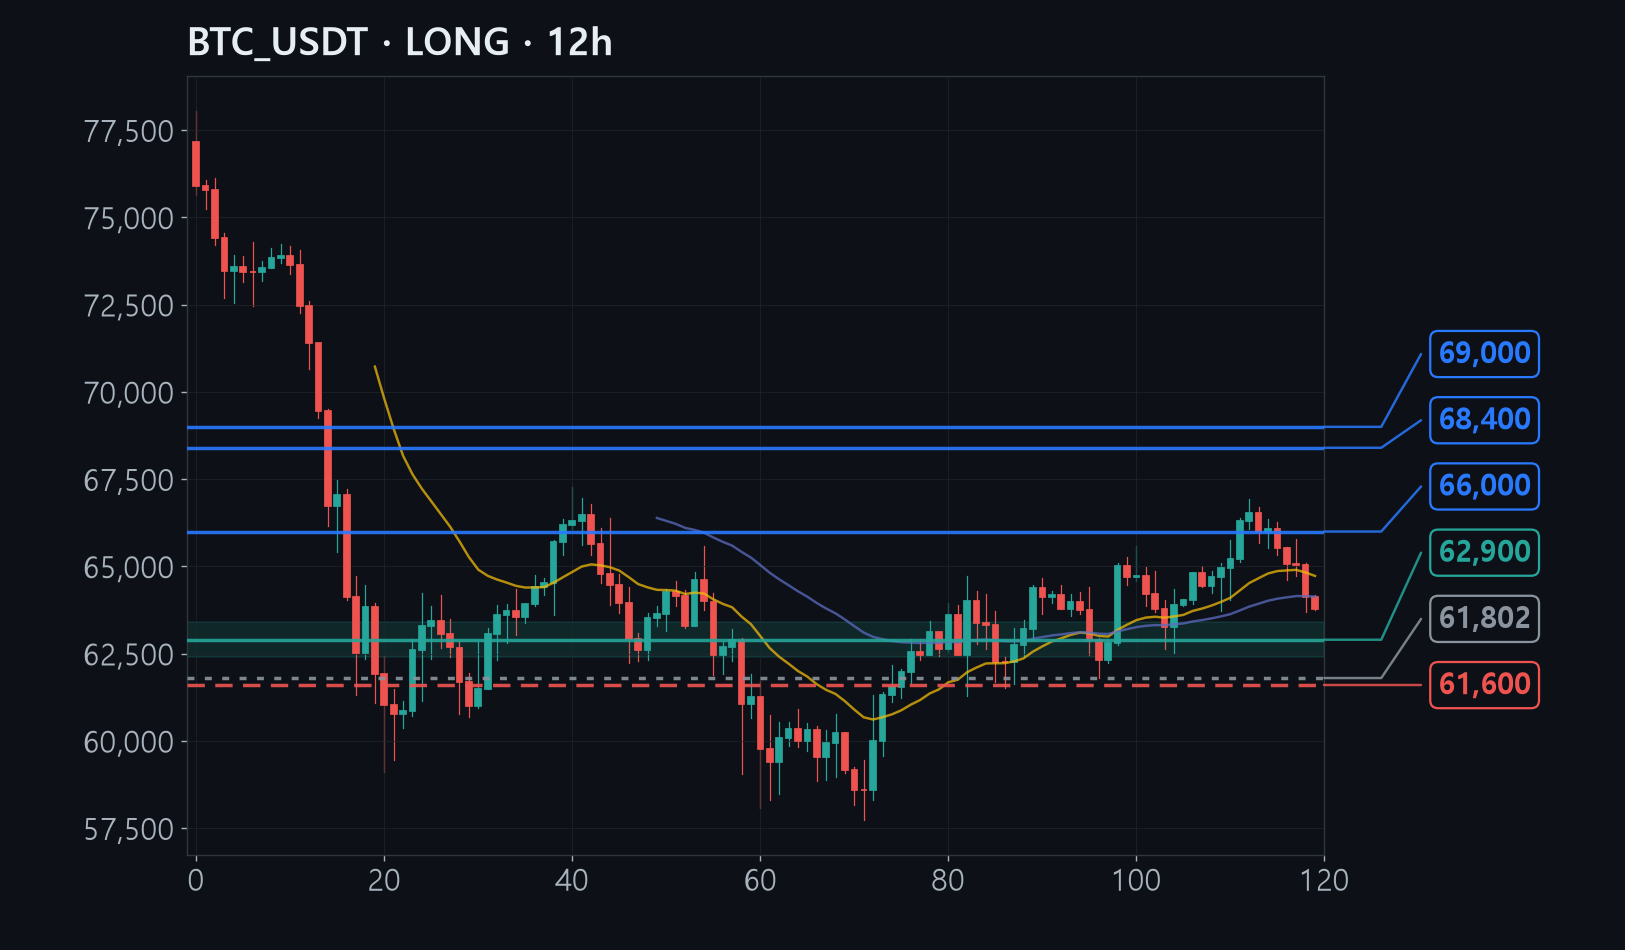Click the 65,000 y-axis tick label
The image size is (1625, 950).
[129, 568]
